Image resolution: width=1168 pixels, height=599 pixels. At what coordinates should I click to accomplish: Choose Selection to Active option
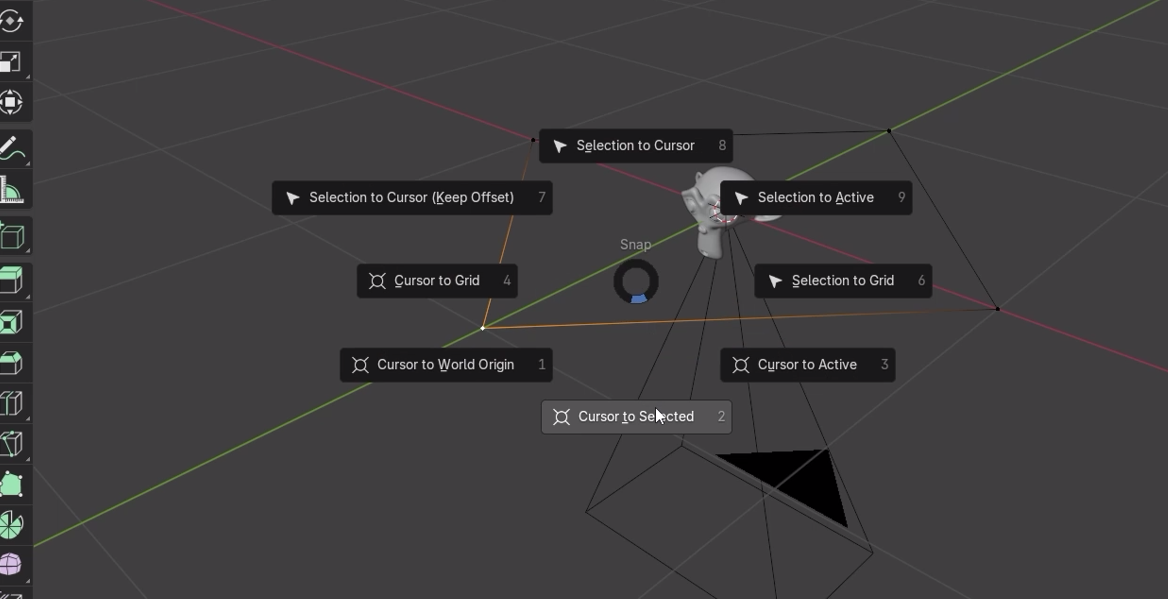click(816, 198)
